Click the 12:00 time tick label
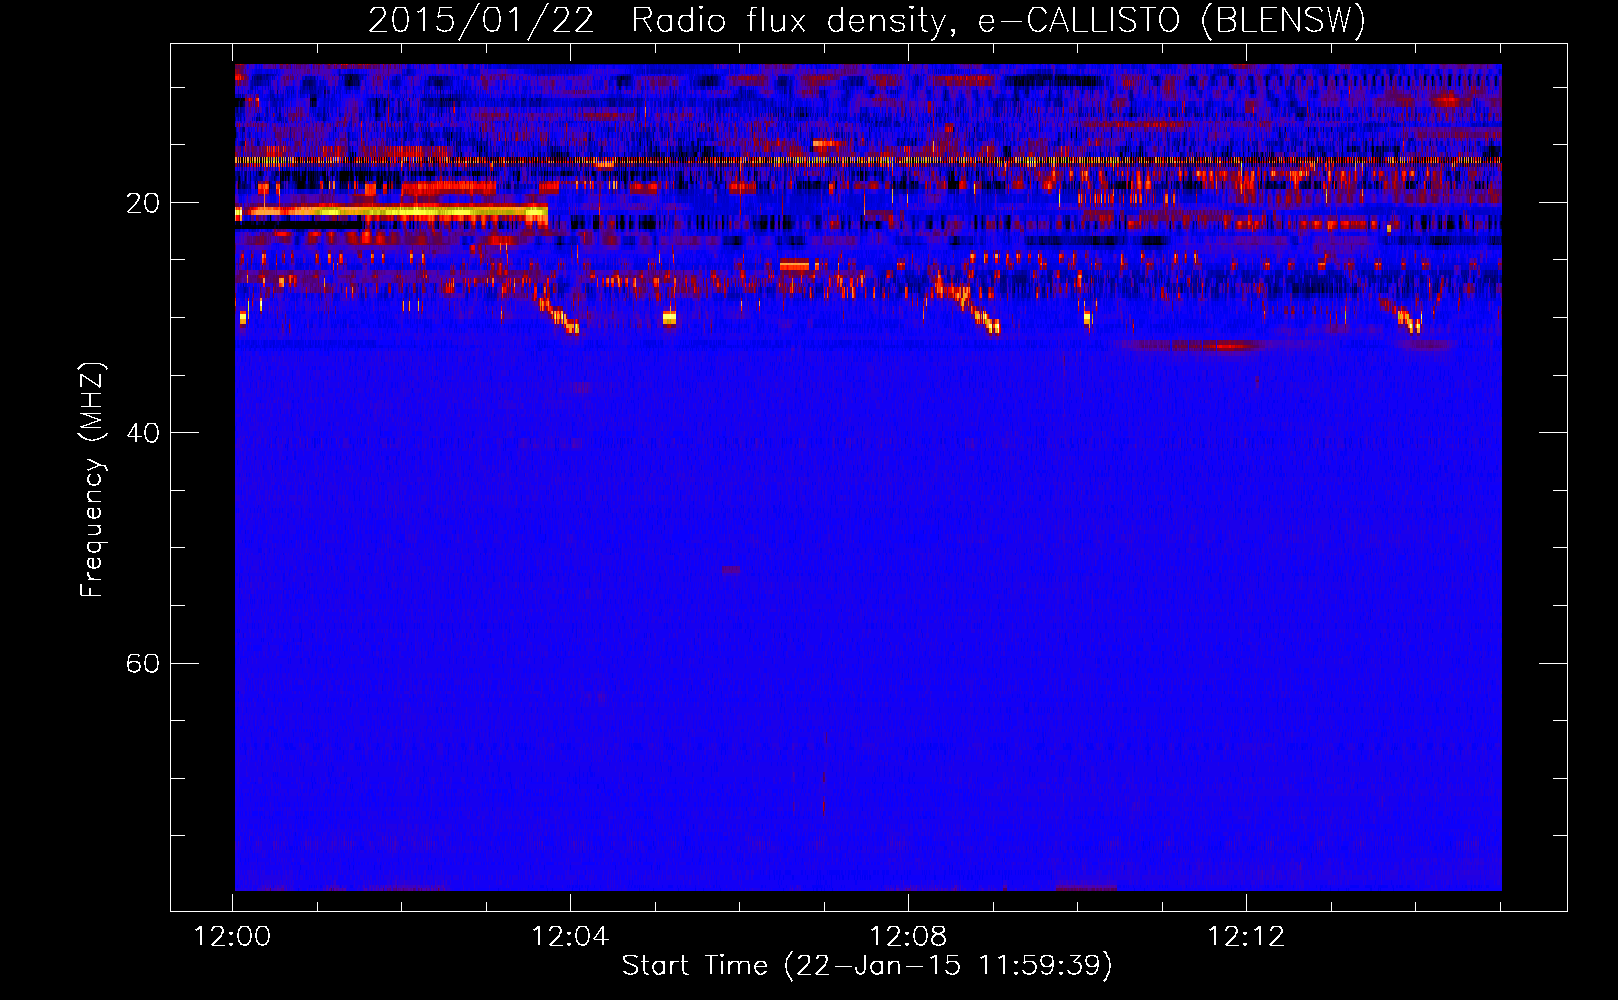The height and width of the screenshot is (1000, 1618). 232,937
